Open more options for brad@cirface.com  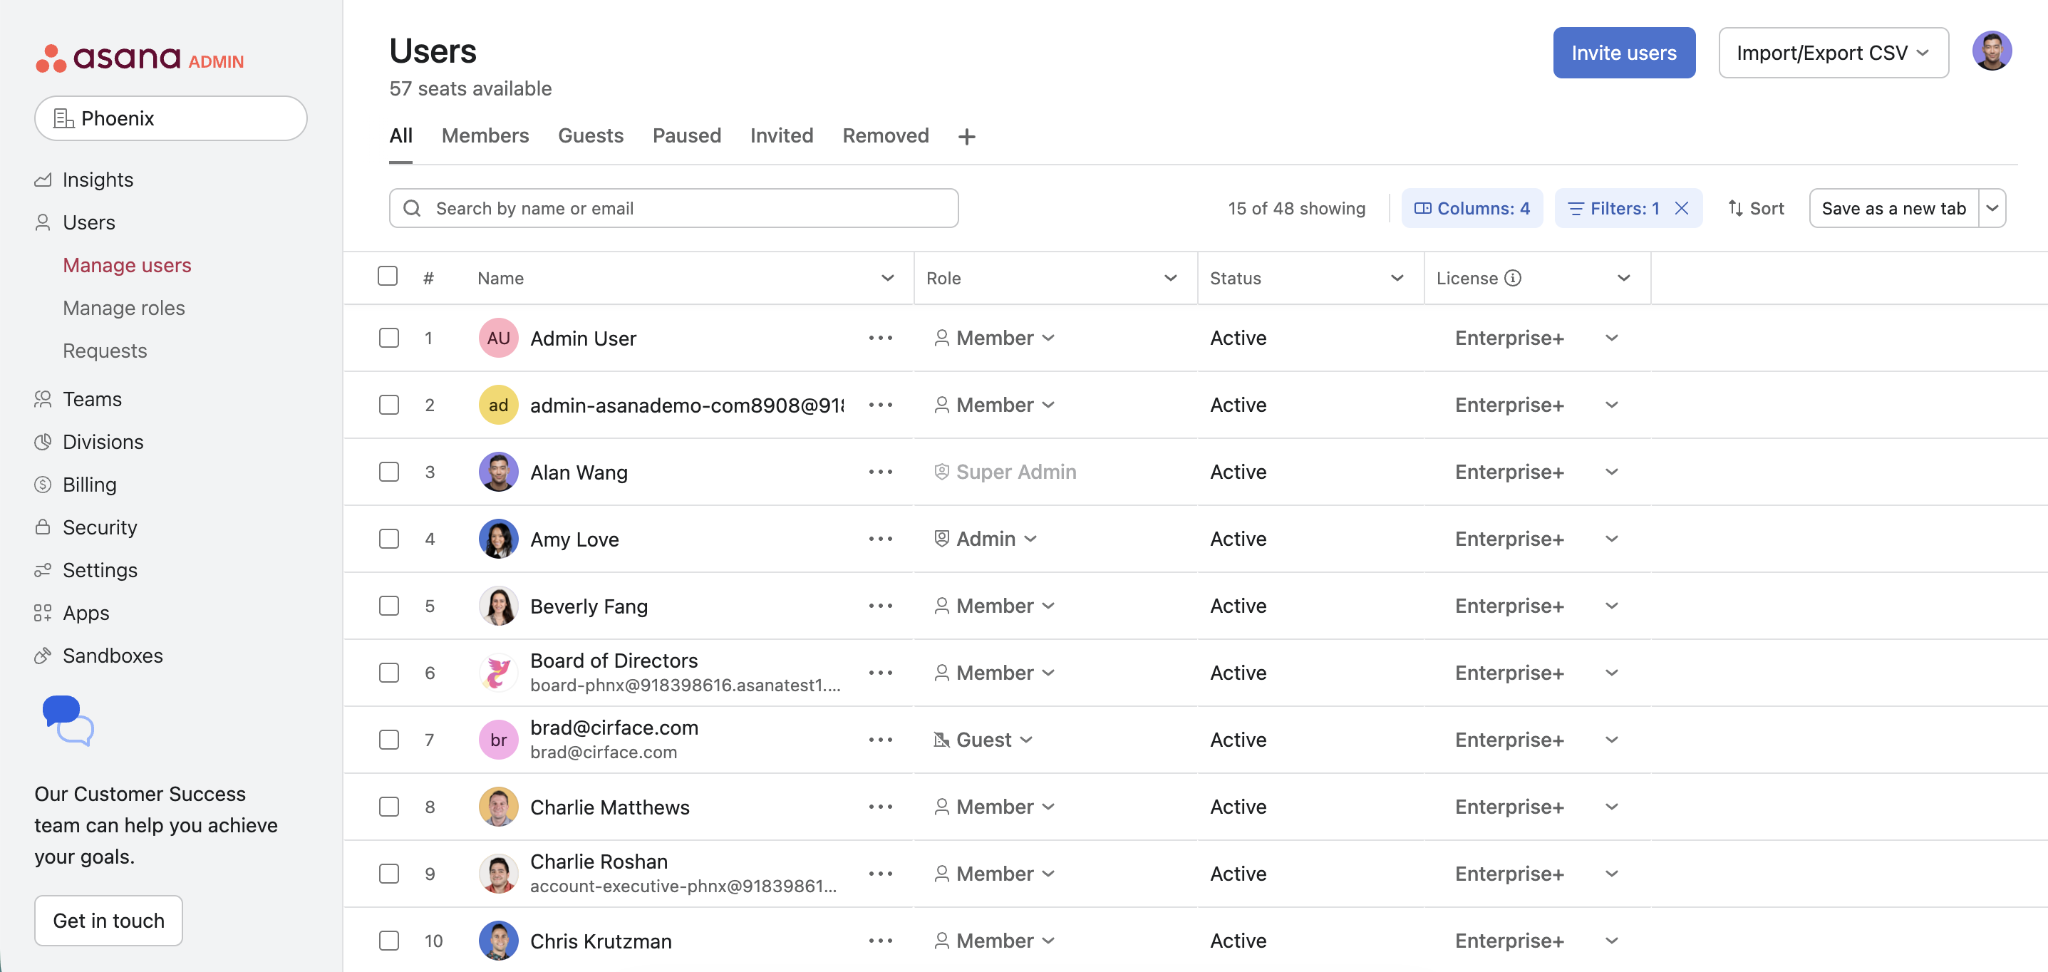(880, 740)
